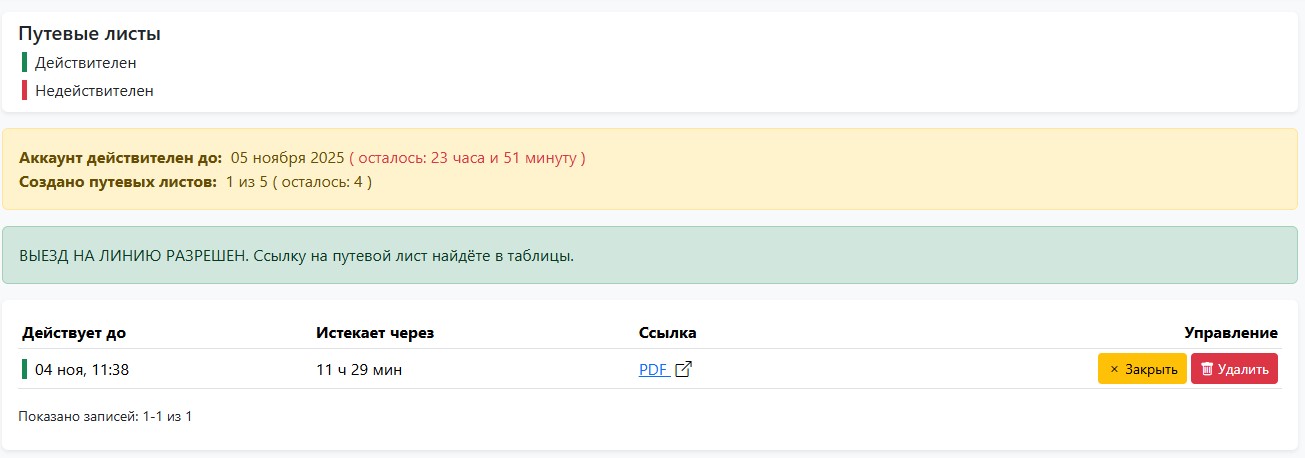
Task: Click the green status bar in table row
Action: coord(24,369)
